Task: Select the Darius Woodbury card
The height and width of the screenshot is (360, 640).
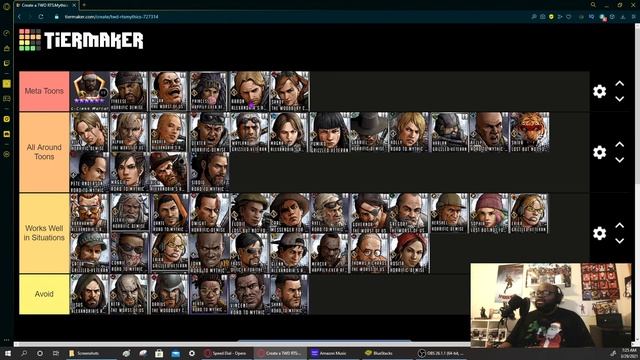Action: [169, 294]
